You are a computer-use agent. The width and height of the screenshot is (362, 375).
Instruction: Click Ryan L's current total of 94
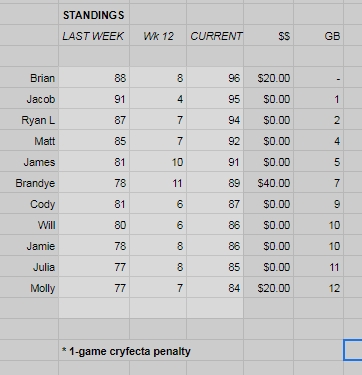pyautogui.click(x=215, y=120)
